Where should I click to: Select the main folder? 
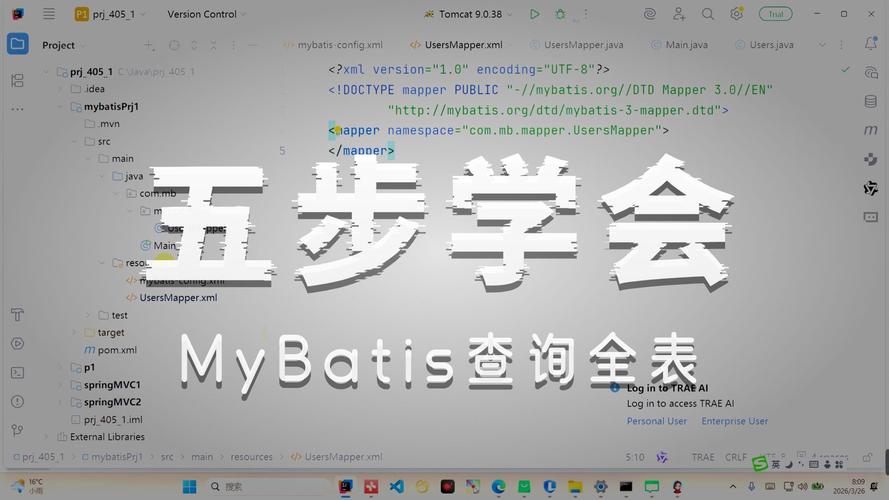(x=116, y=159)
